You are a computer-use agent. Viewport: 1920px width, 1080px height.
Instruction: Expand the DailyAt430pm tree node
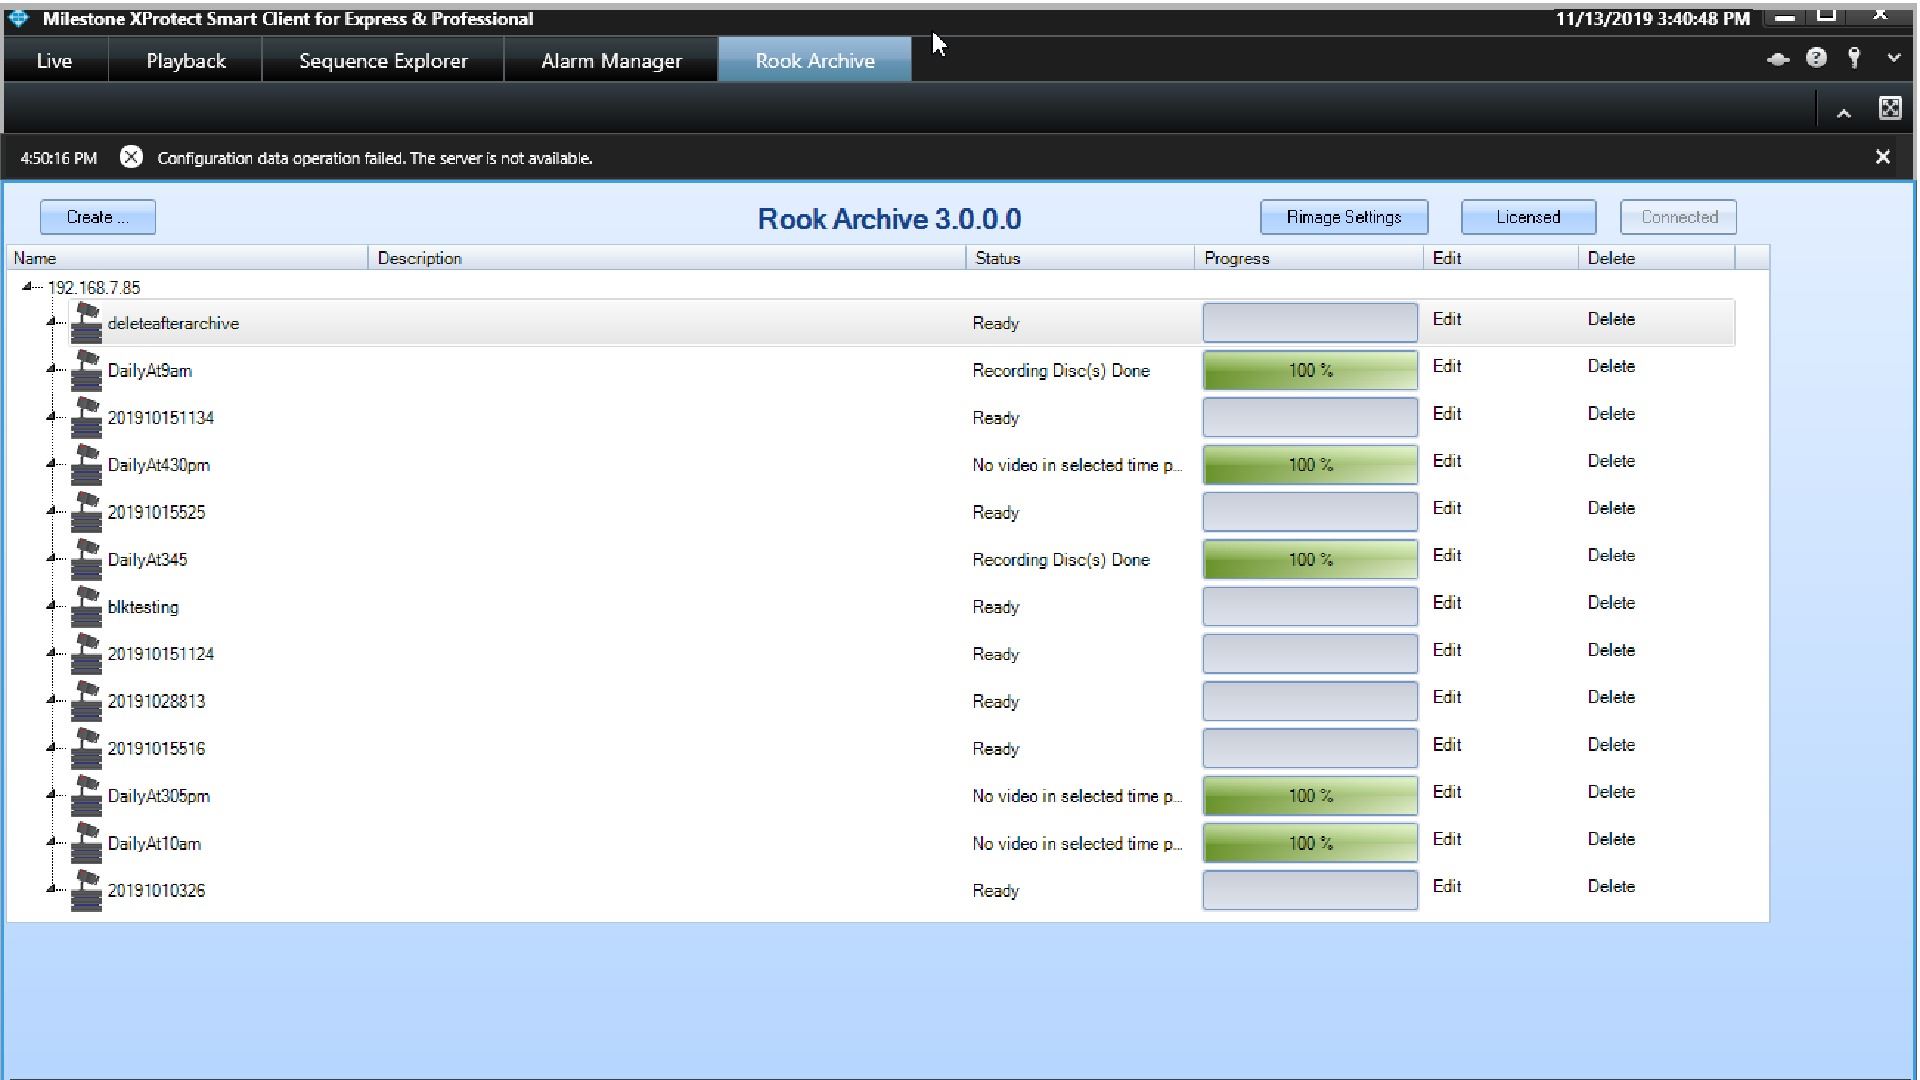(x=51, y=464)
